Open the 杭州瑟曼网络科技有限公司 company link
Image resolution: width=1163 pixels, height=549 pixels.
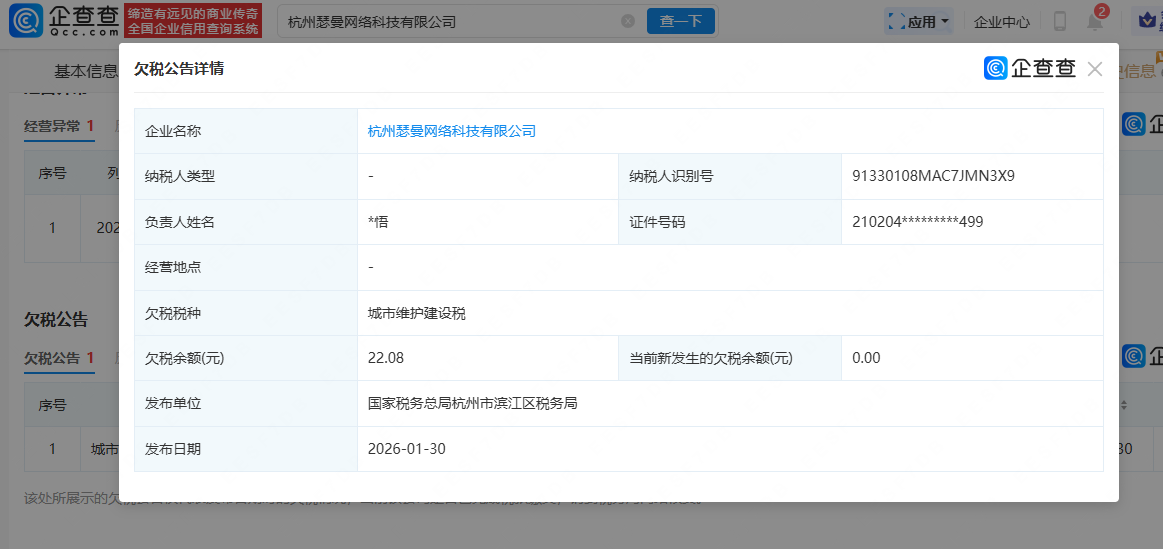[x=452, y=131]
